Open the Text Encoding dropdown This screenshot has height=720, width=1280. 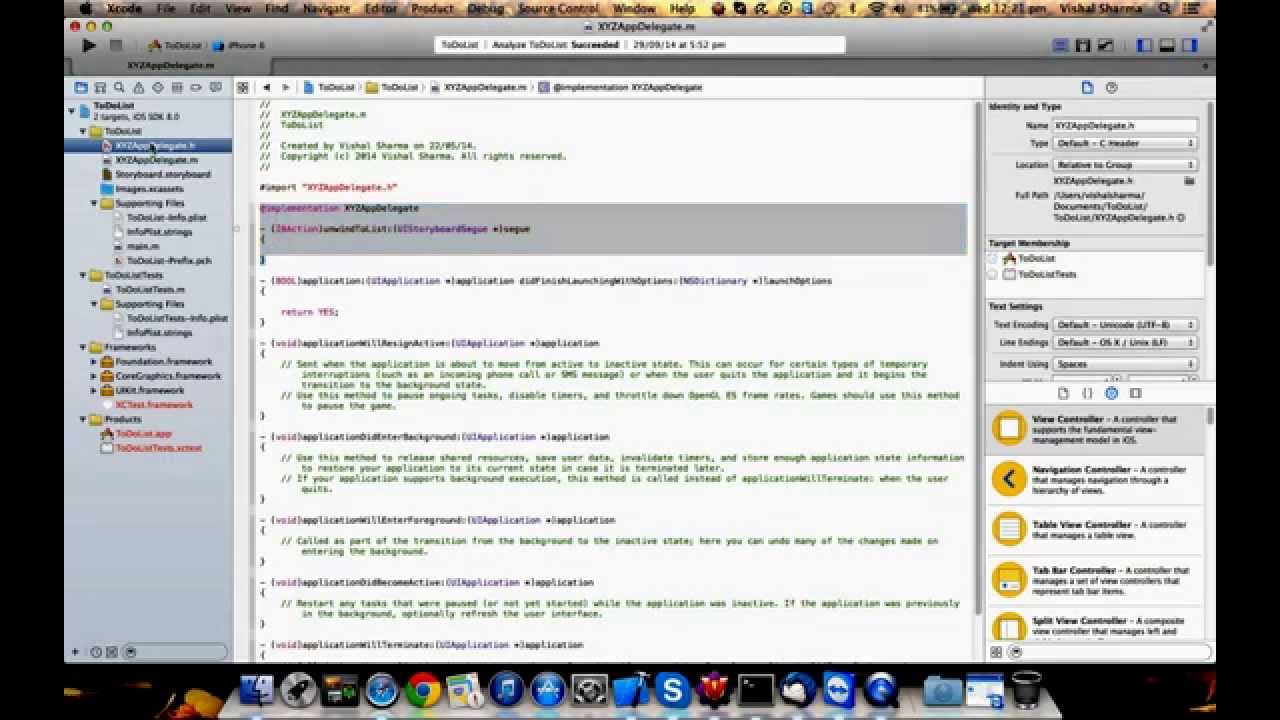pos(1125,325)
